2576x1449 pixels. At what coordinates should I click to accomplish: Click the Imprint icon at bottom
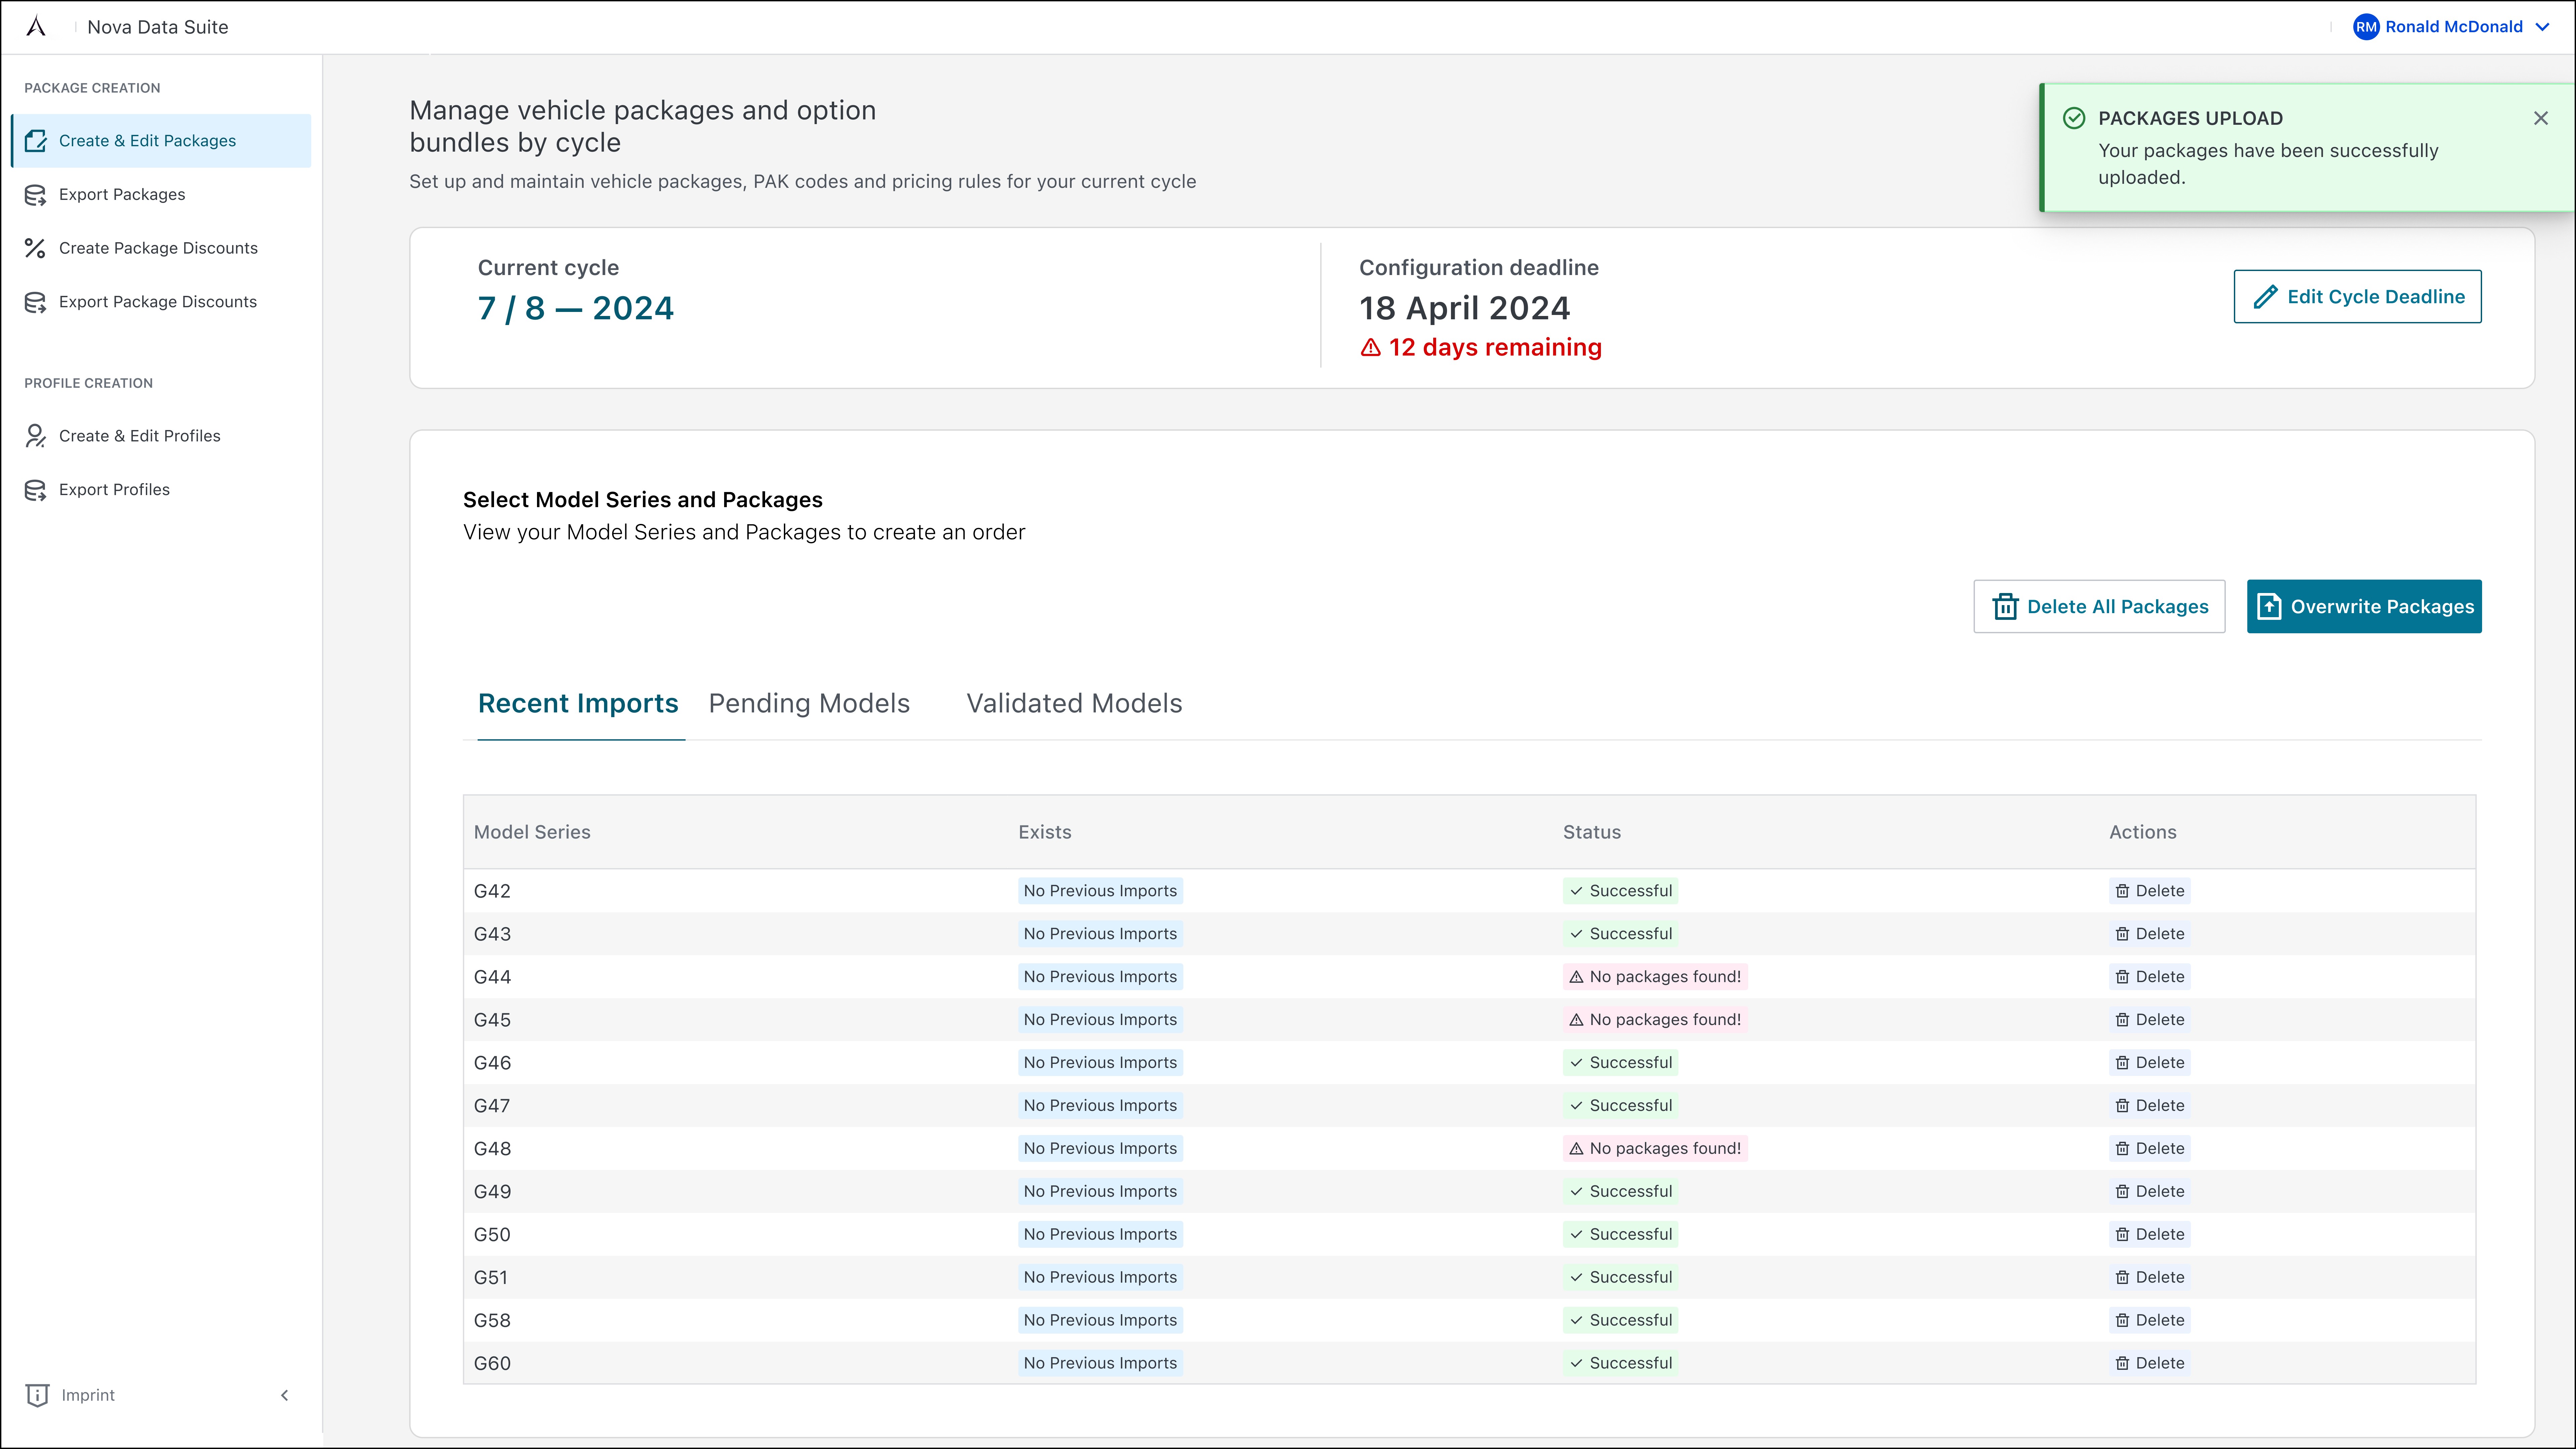coord(37,1395)
